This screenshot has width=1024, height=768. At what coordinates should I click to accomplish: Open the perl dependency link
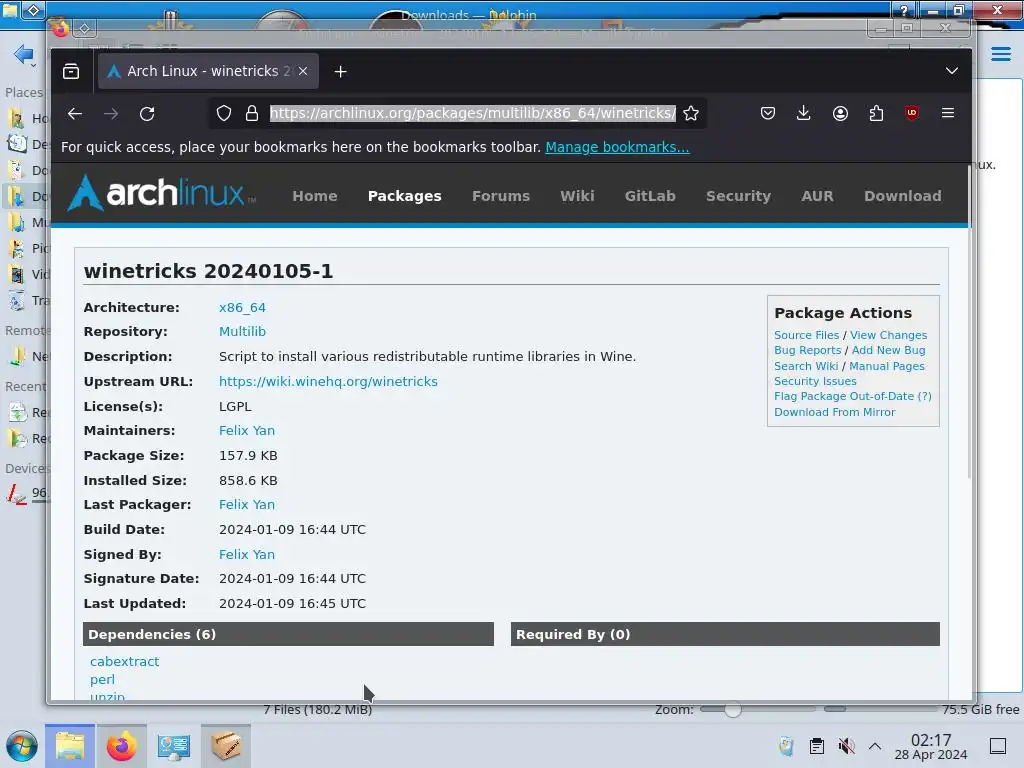tap(103, 680)
